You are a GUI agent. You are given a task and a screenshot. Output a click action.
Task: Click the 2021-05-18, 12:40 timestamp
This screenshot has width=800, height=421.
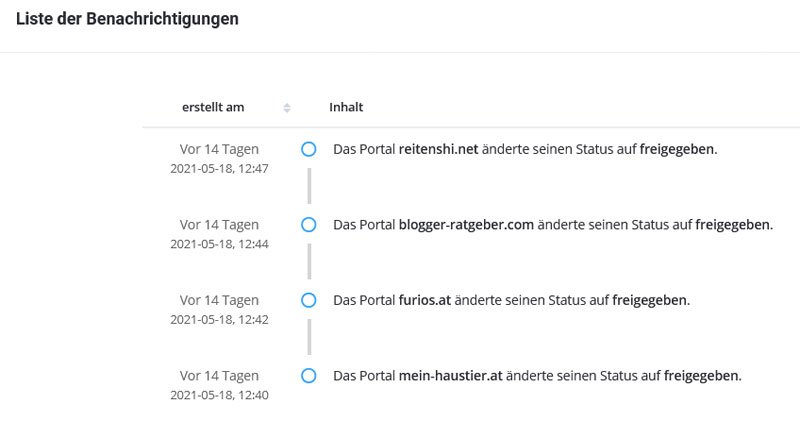coord(219,395)
